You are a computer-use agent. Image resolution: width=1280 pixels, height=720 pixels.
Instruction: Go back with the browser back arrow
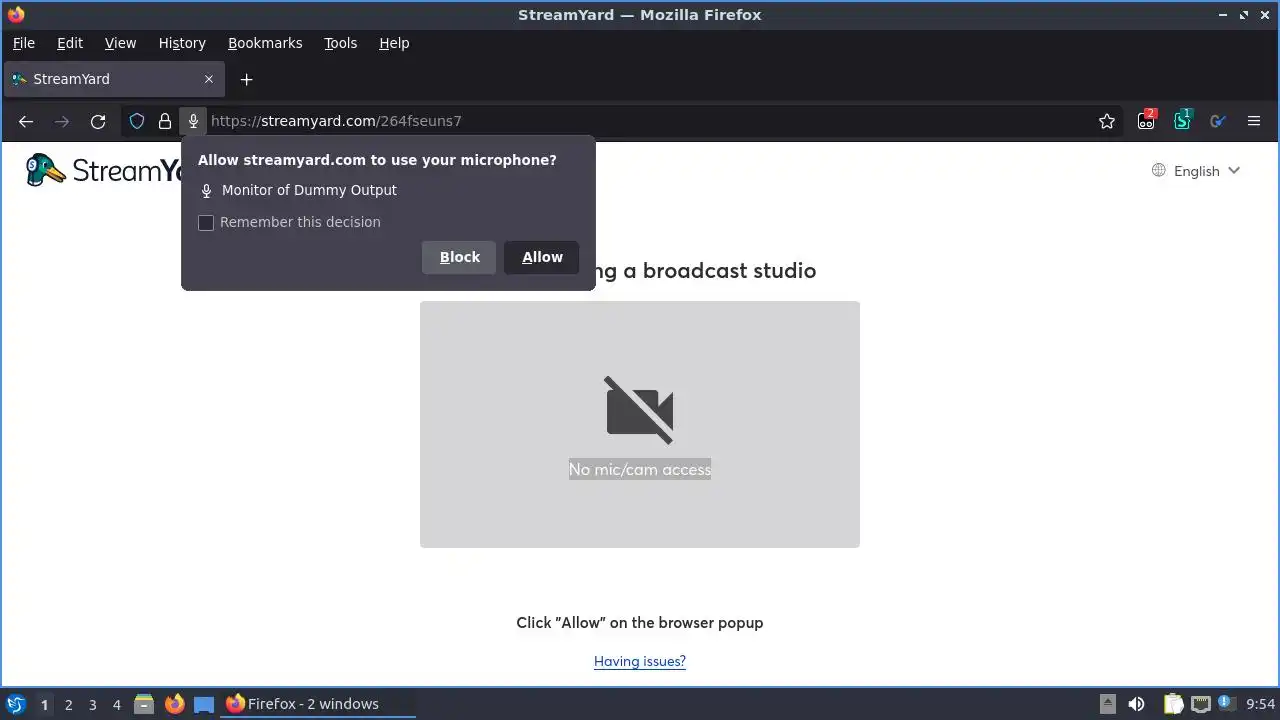(x=26, y=121)
